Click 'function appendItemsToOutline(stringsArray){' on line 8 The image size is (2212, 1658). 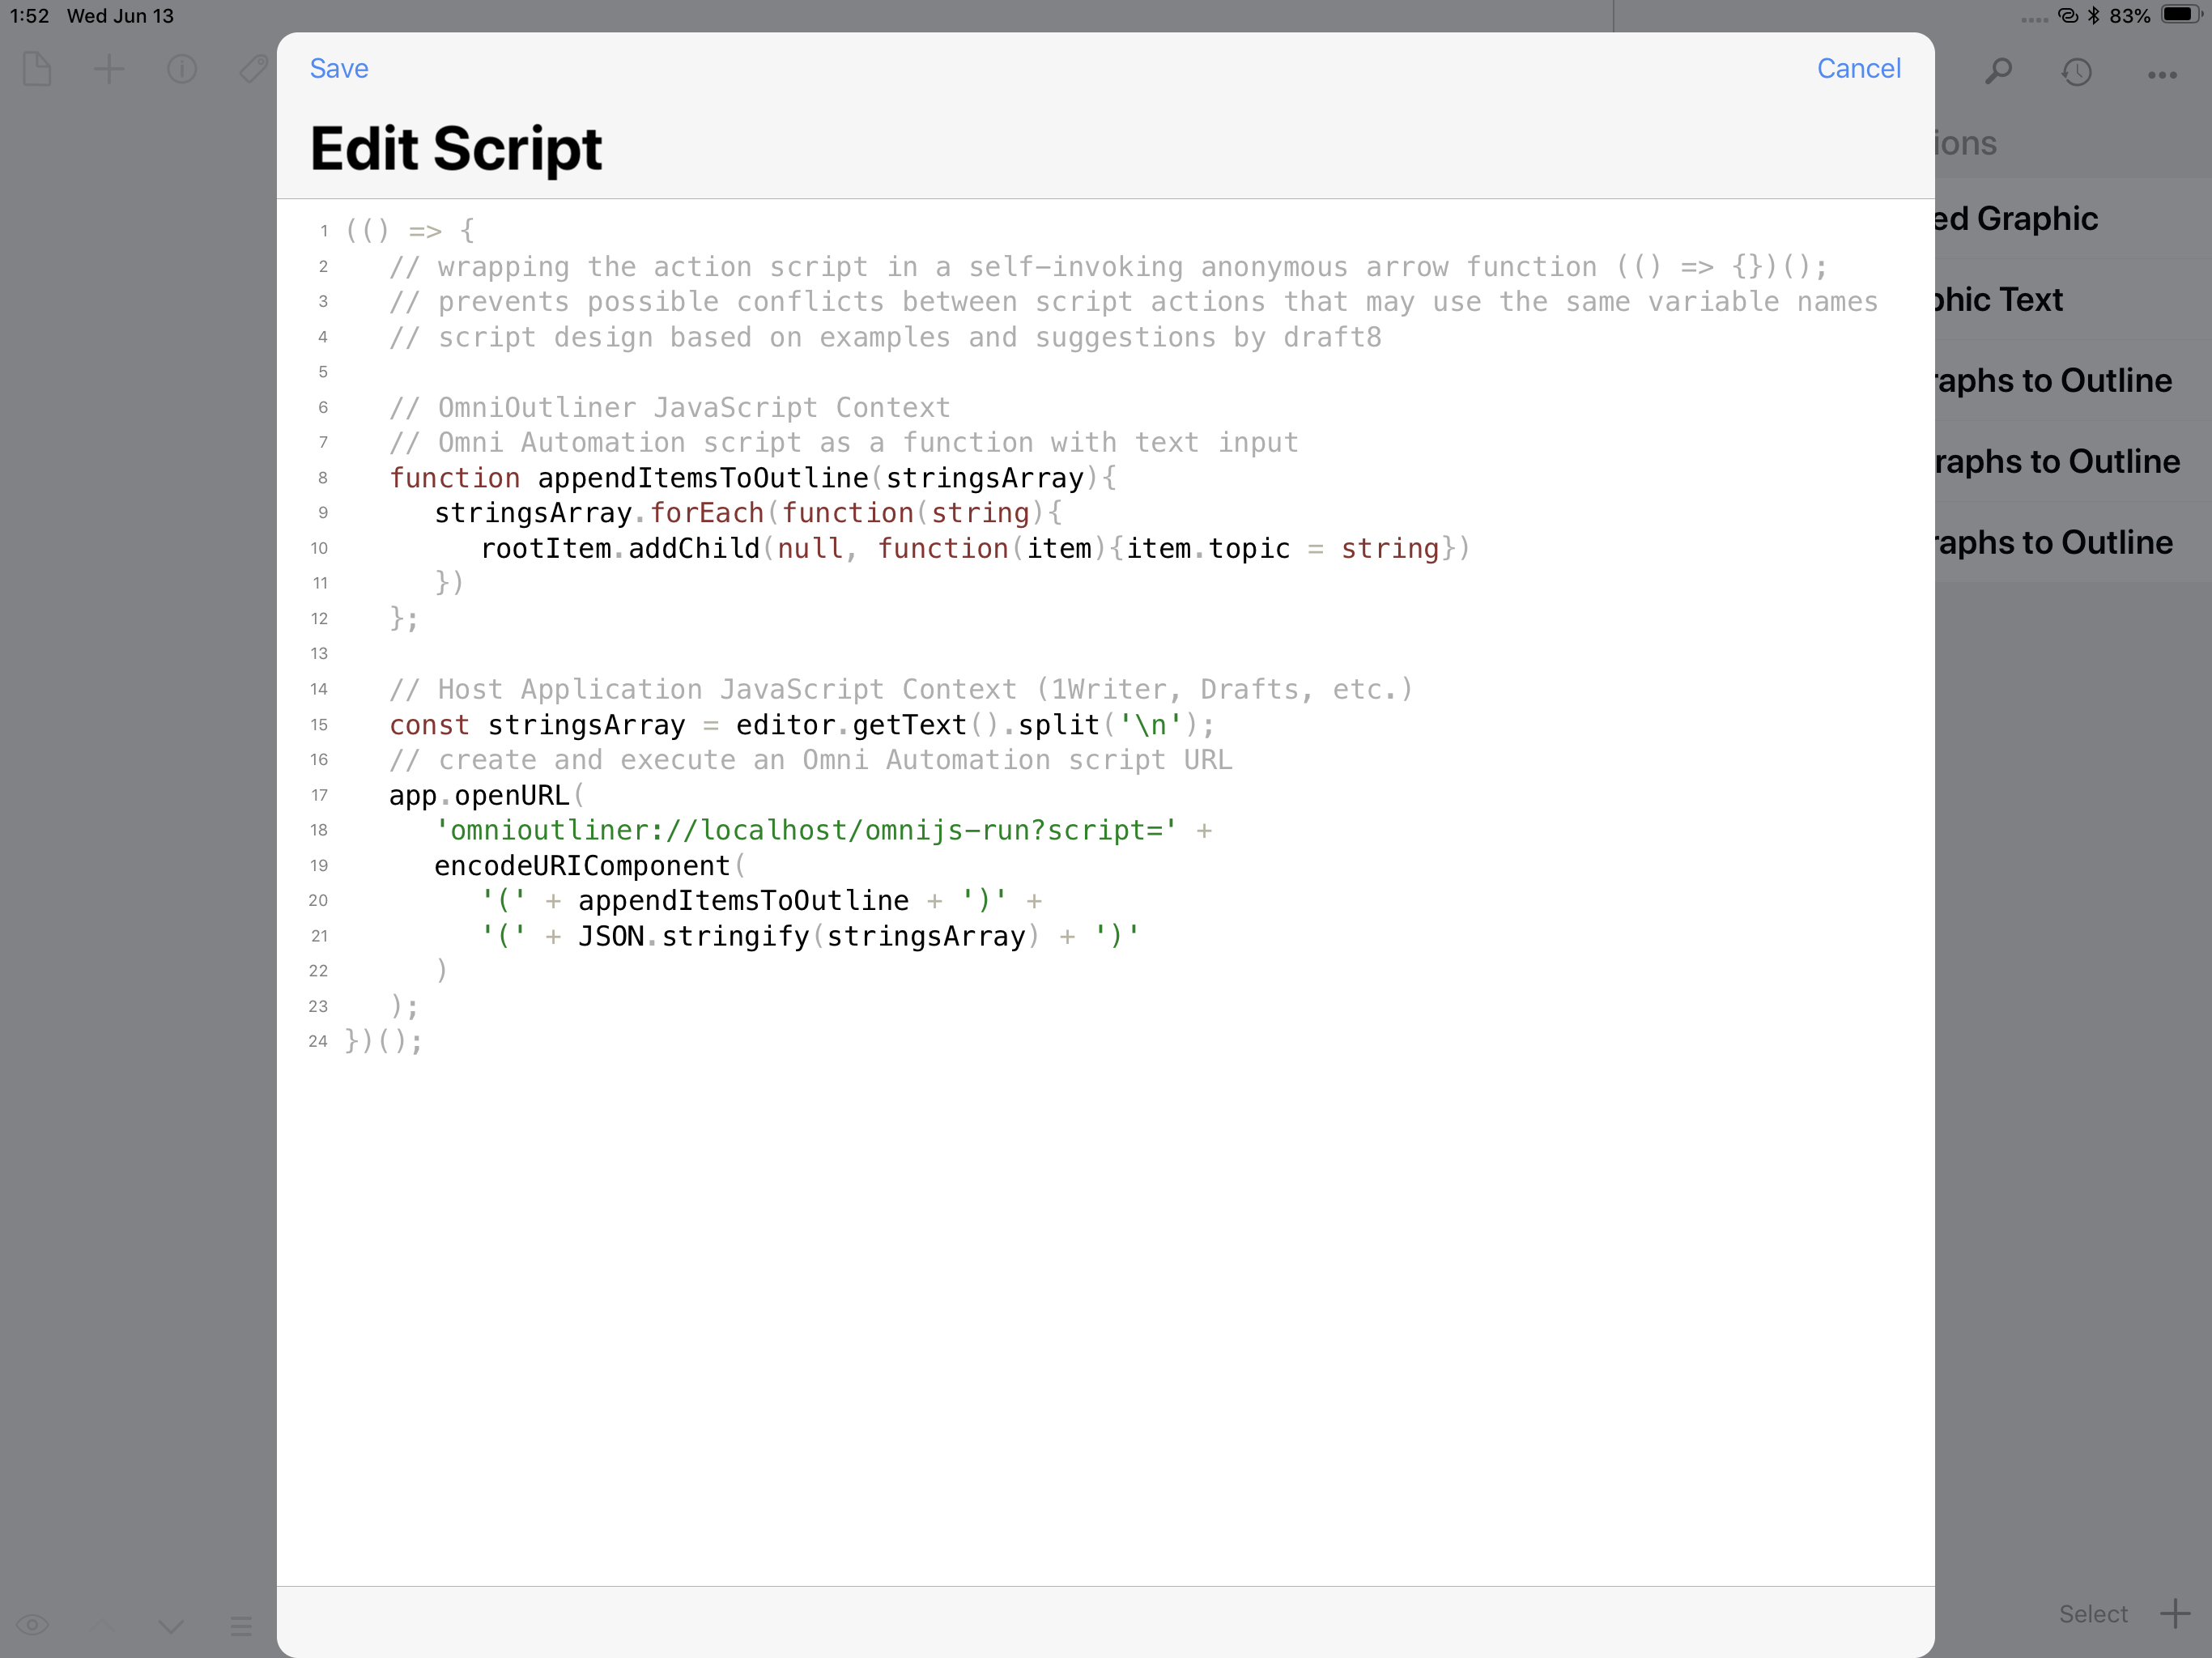coord(752,478)
